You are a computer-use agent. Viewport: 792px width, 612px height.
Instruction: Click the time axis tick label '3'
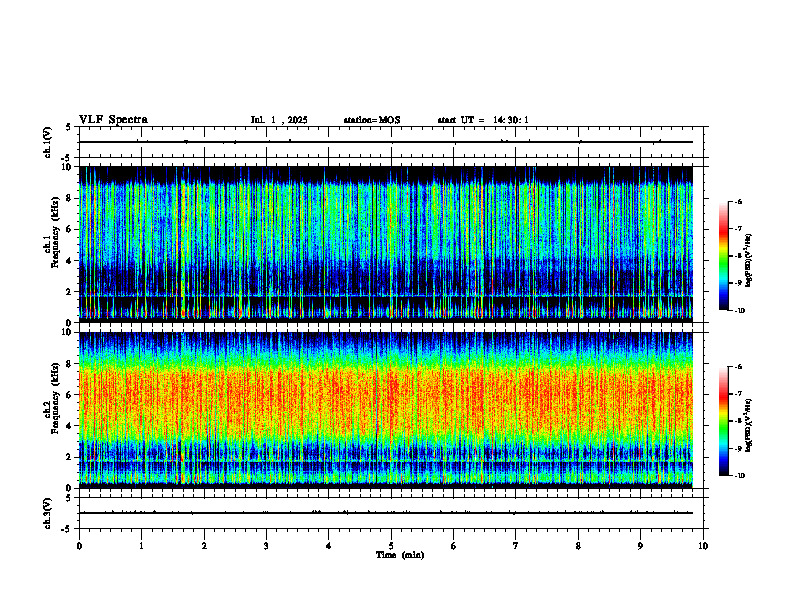(x=266, y=546)
